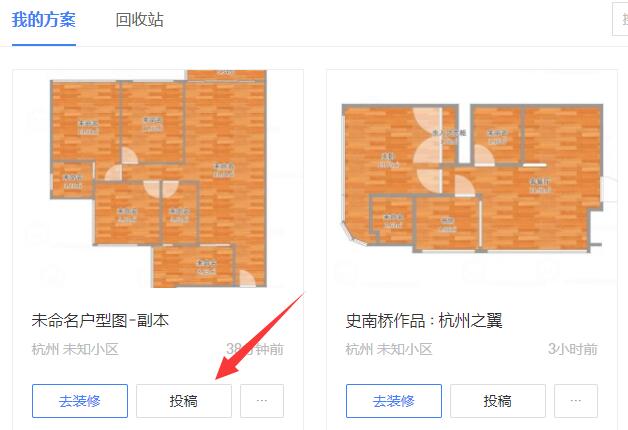Screen dimensions: 628x430
Task: Click 杭州 未知小区 under 未命名户型图-副本
Action: point(75,349)
